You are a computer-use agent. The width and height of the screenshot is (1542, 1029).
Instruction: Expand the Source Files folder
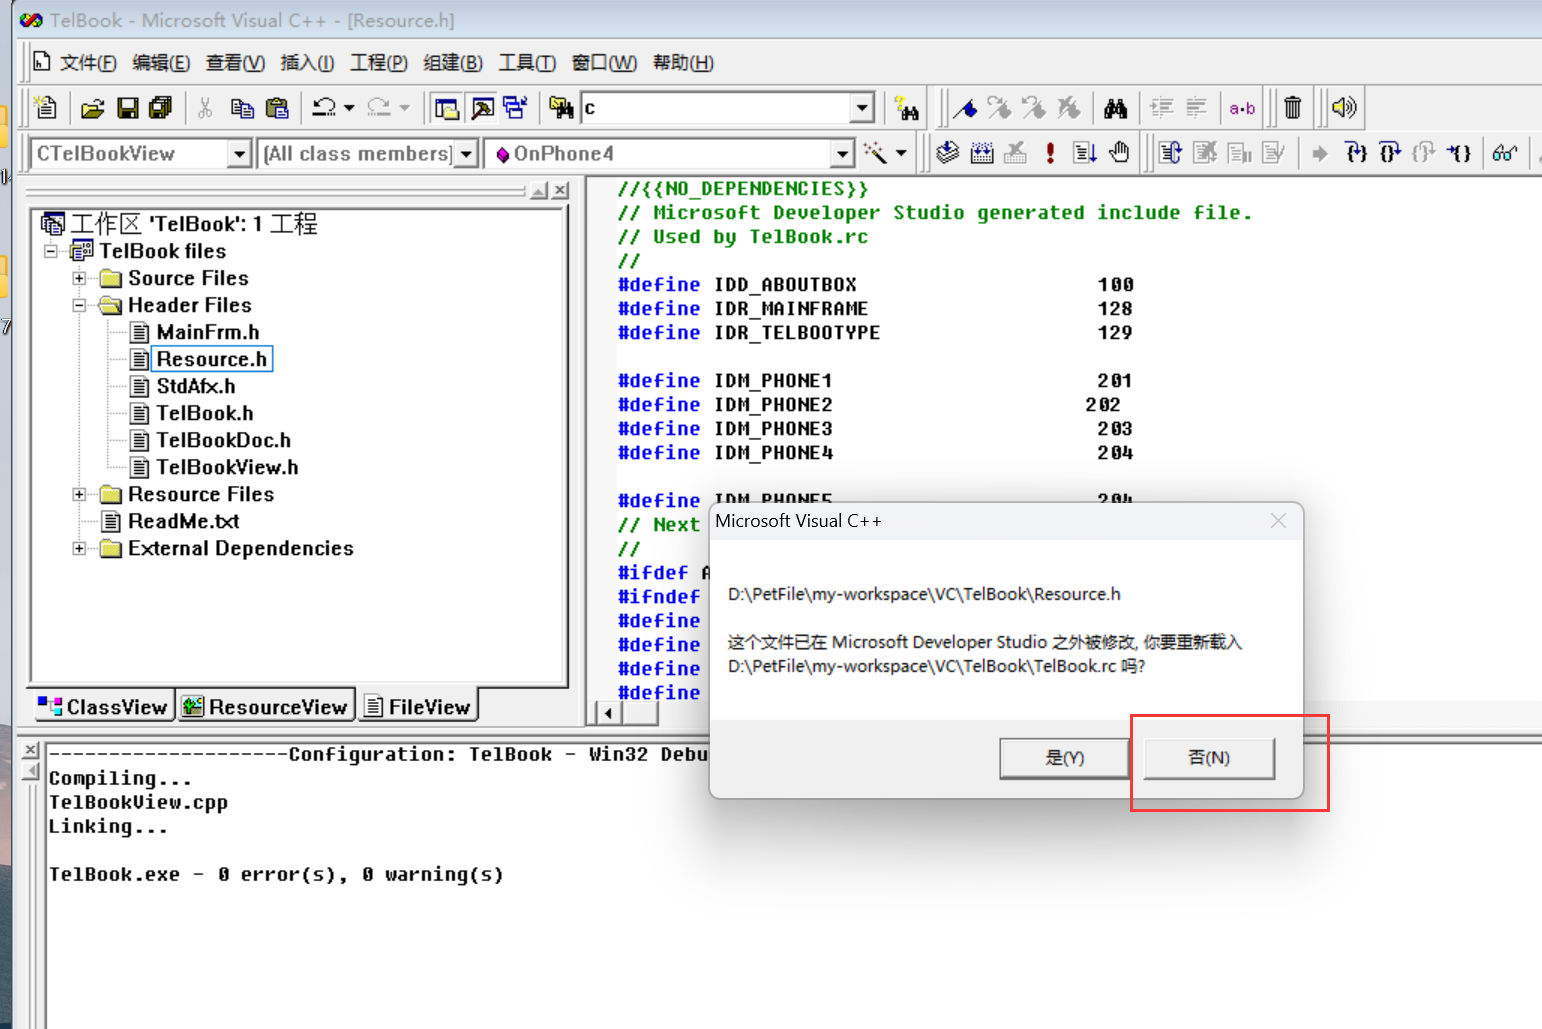click(79, 278)
